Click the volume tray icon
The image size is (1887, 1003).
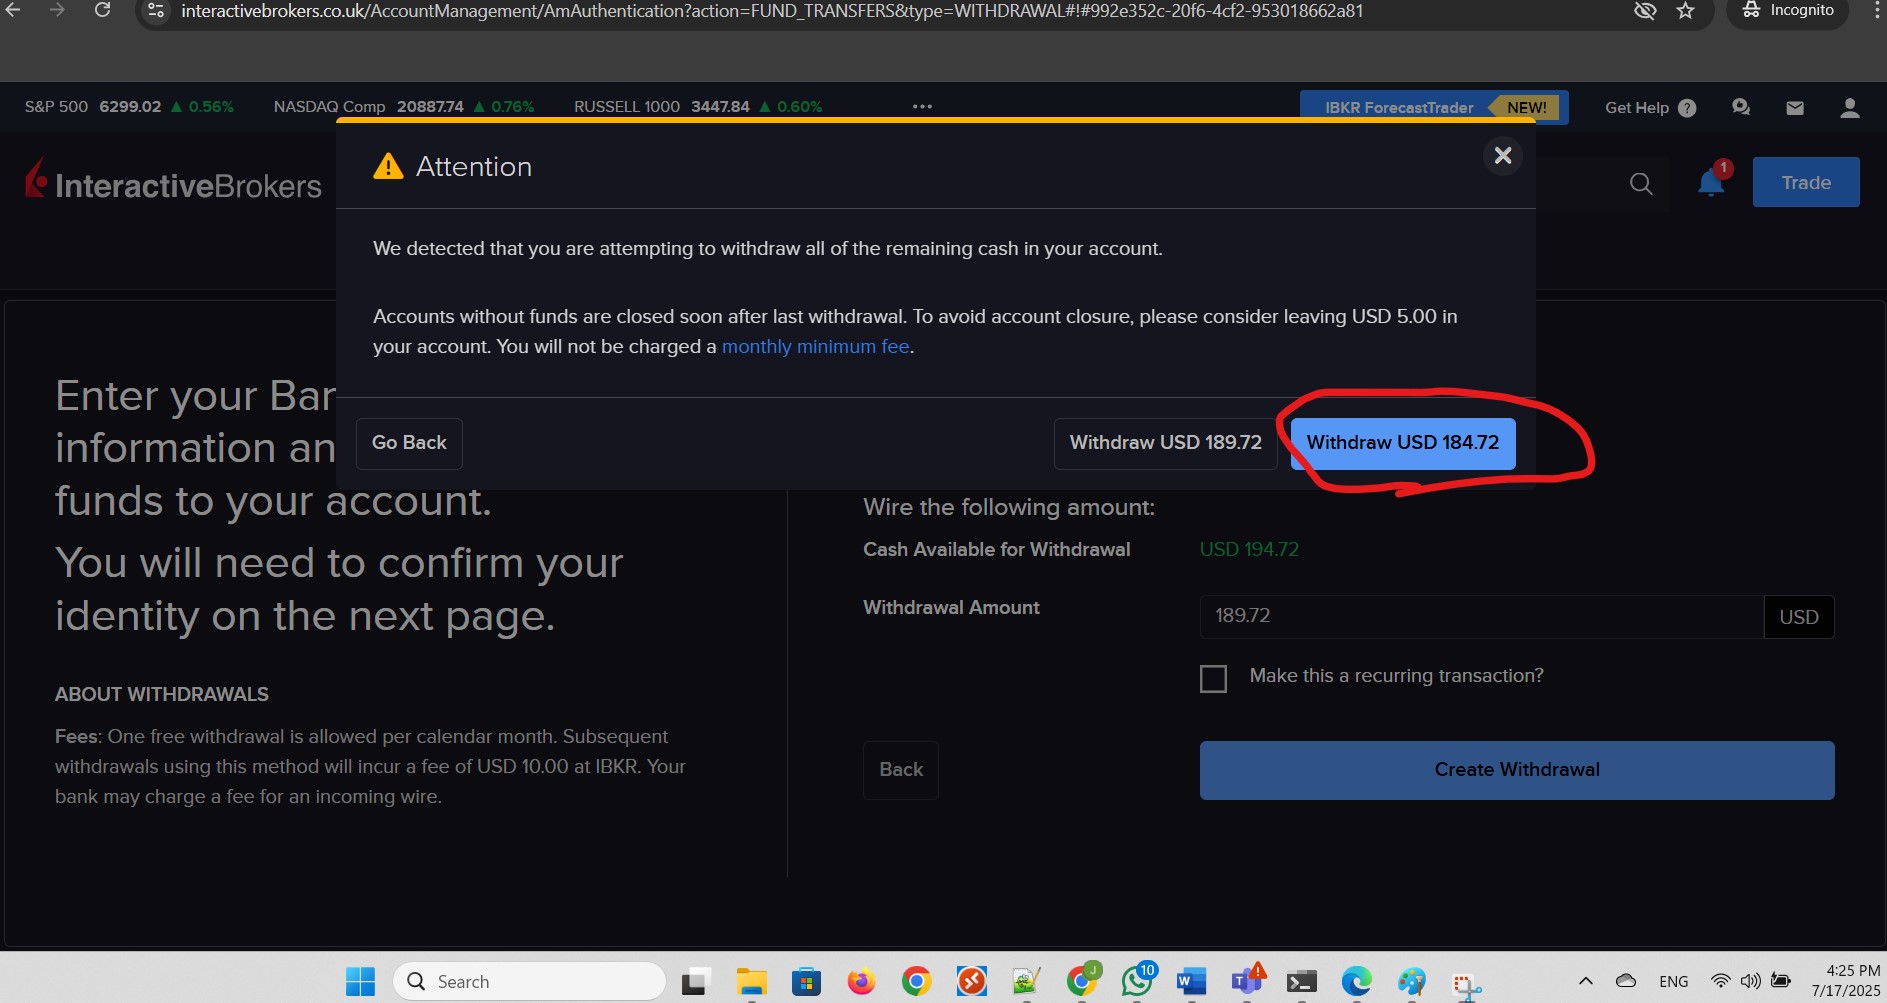tap(1750, 981)
